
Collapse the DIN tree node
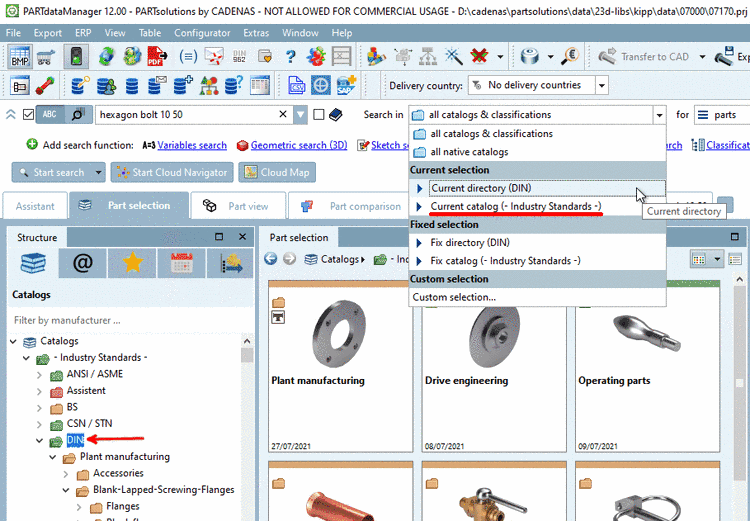pyautogui.click(x=40, y=440)
